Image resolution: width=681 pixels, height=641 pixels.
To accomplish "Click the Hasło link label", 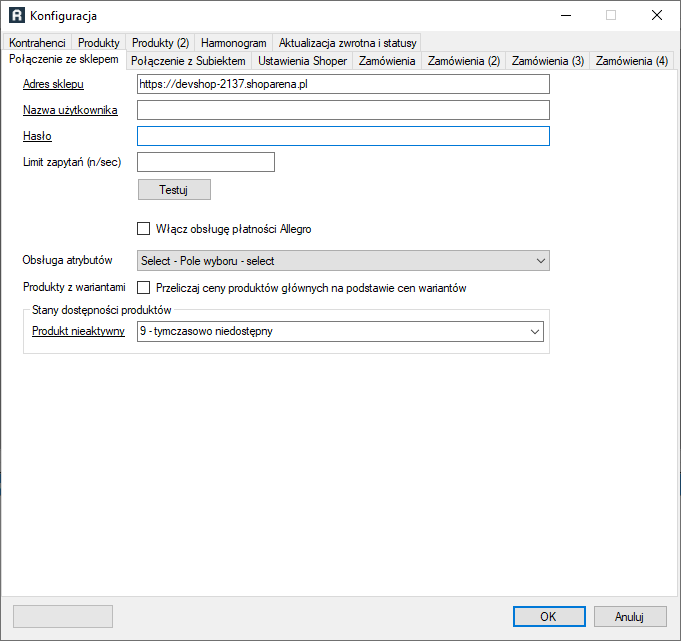I will pyautogui.click(x=37, y=136).
